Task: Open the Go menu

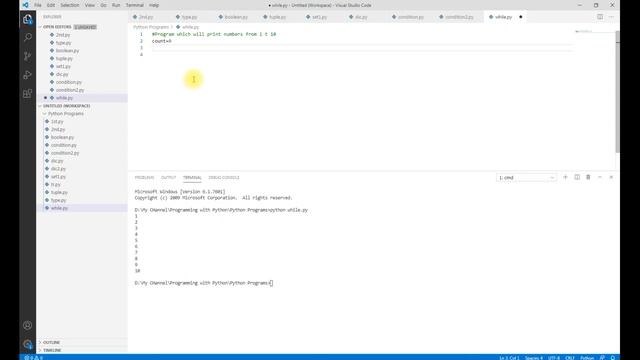Action: click(x=103, y=5)
